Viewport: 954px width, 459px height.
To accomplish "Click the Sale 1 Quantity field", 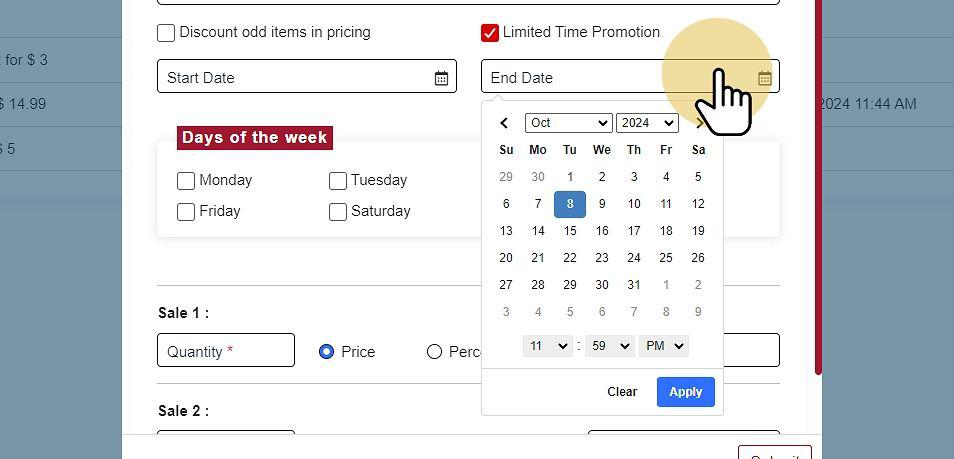I will tap(226, 351).
